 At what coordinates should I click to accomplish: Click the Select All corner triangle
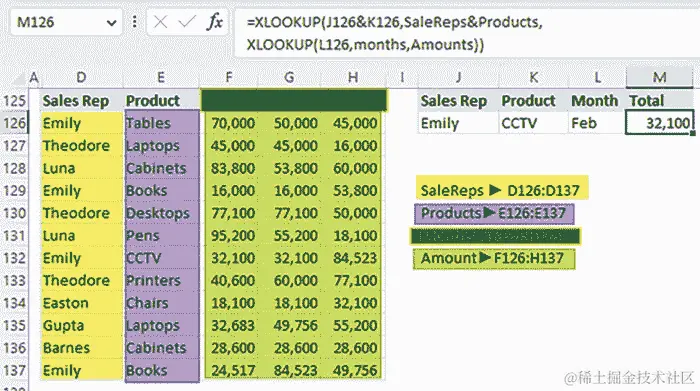[20, 79]
